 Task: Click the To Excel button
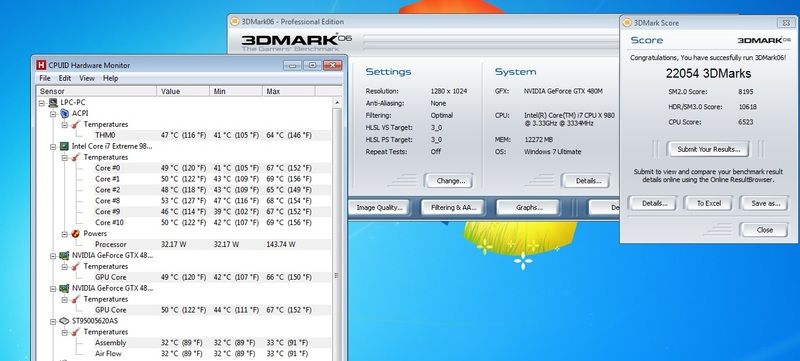tap(709, 203)
